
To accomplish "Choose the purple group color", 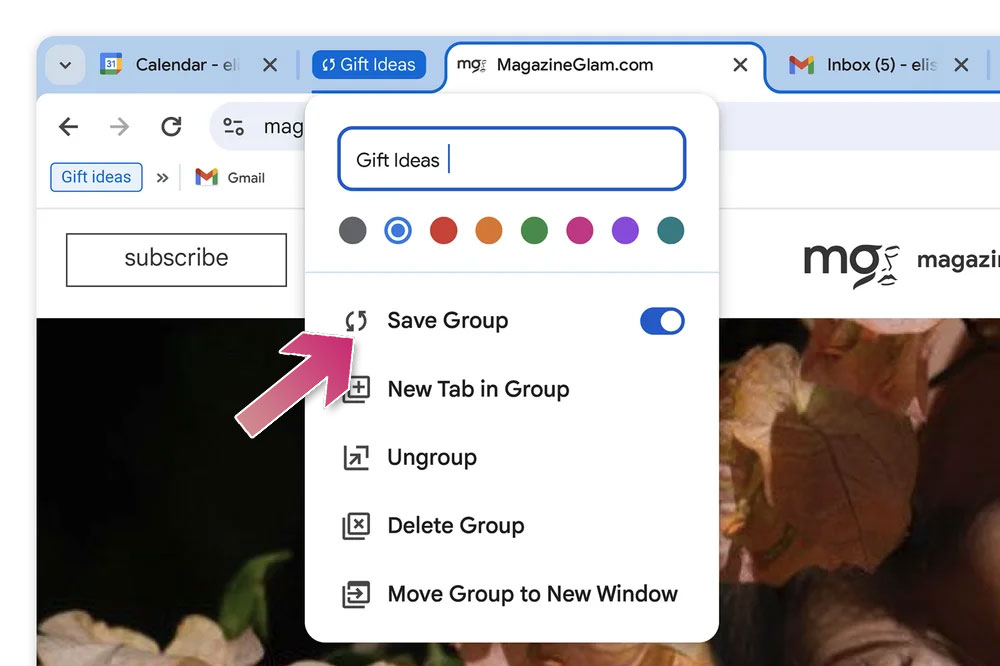I will pos(625,230).
